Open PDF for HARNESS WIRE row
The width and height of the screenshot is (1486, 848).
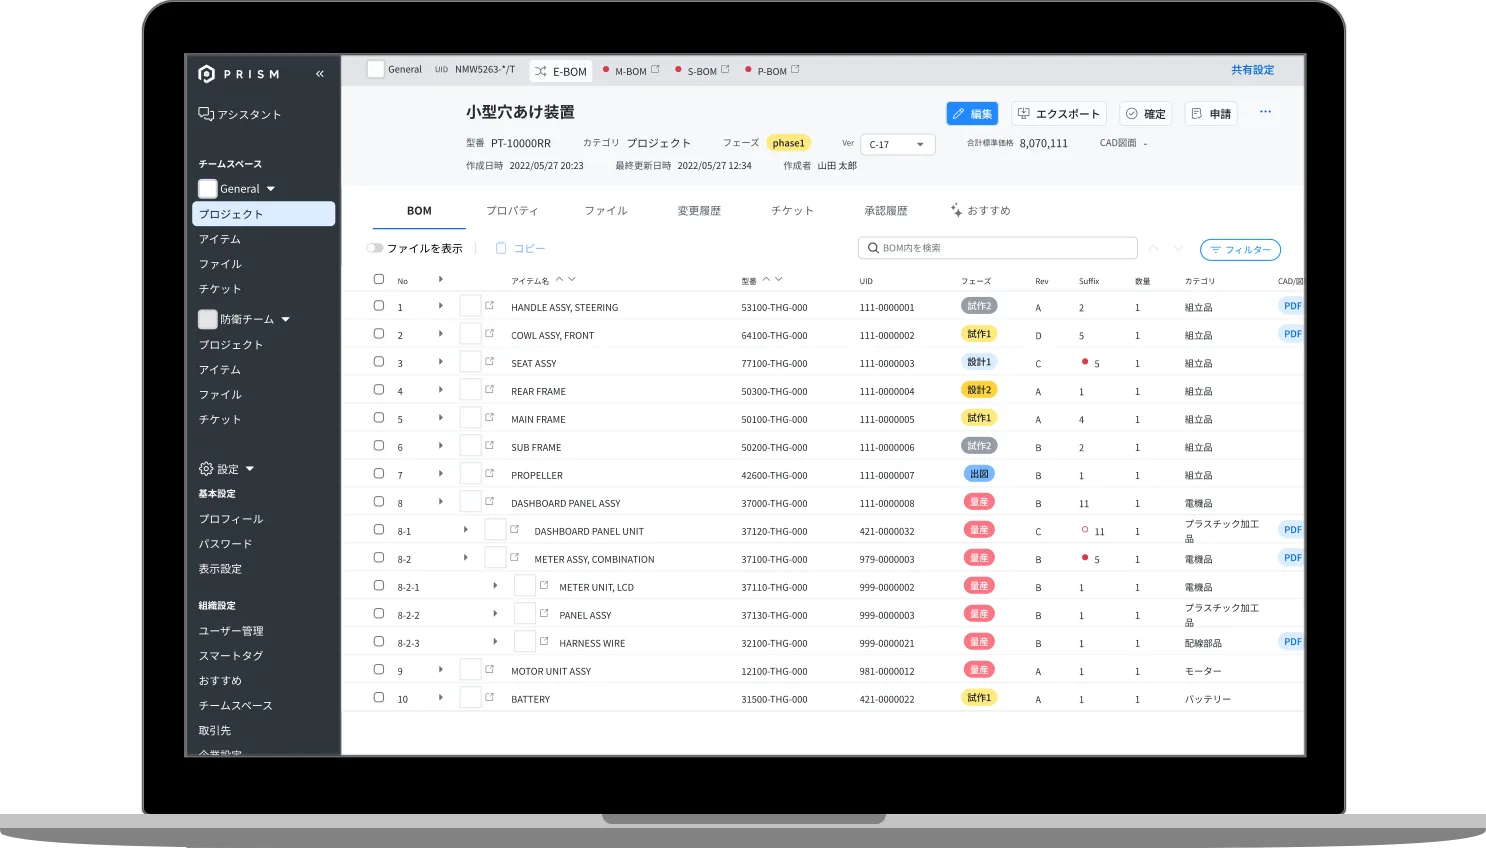click(x=1291, y=642)
